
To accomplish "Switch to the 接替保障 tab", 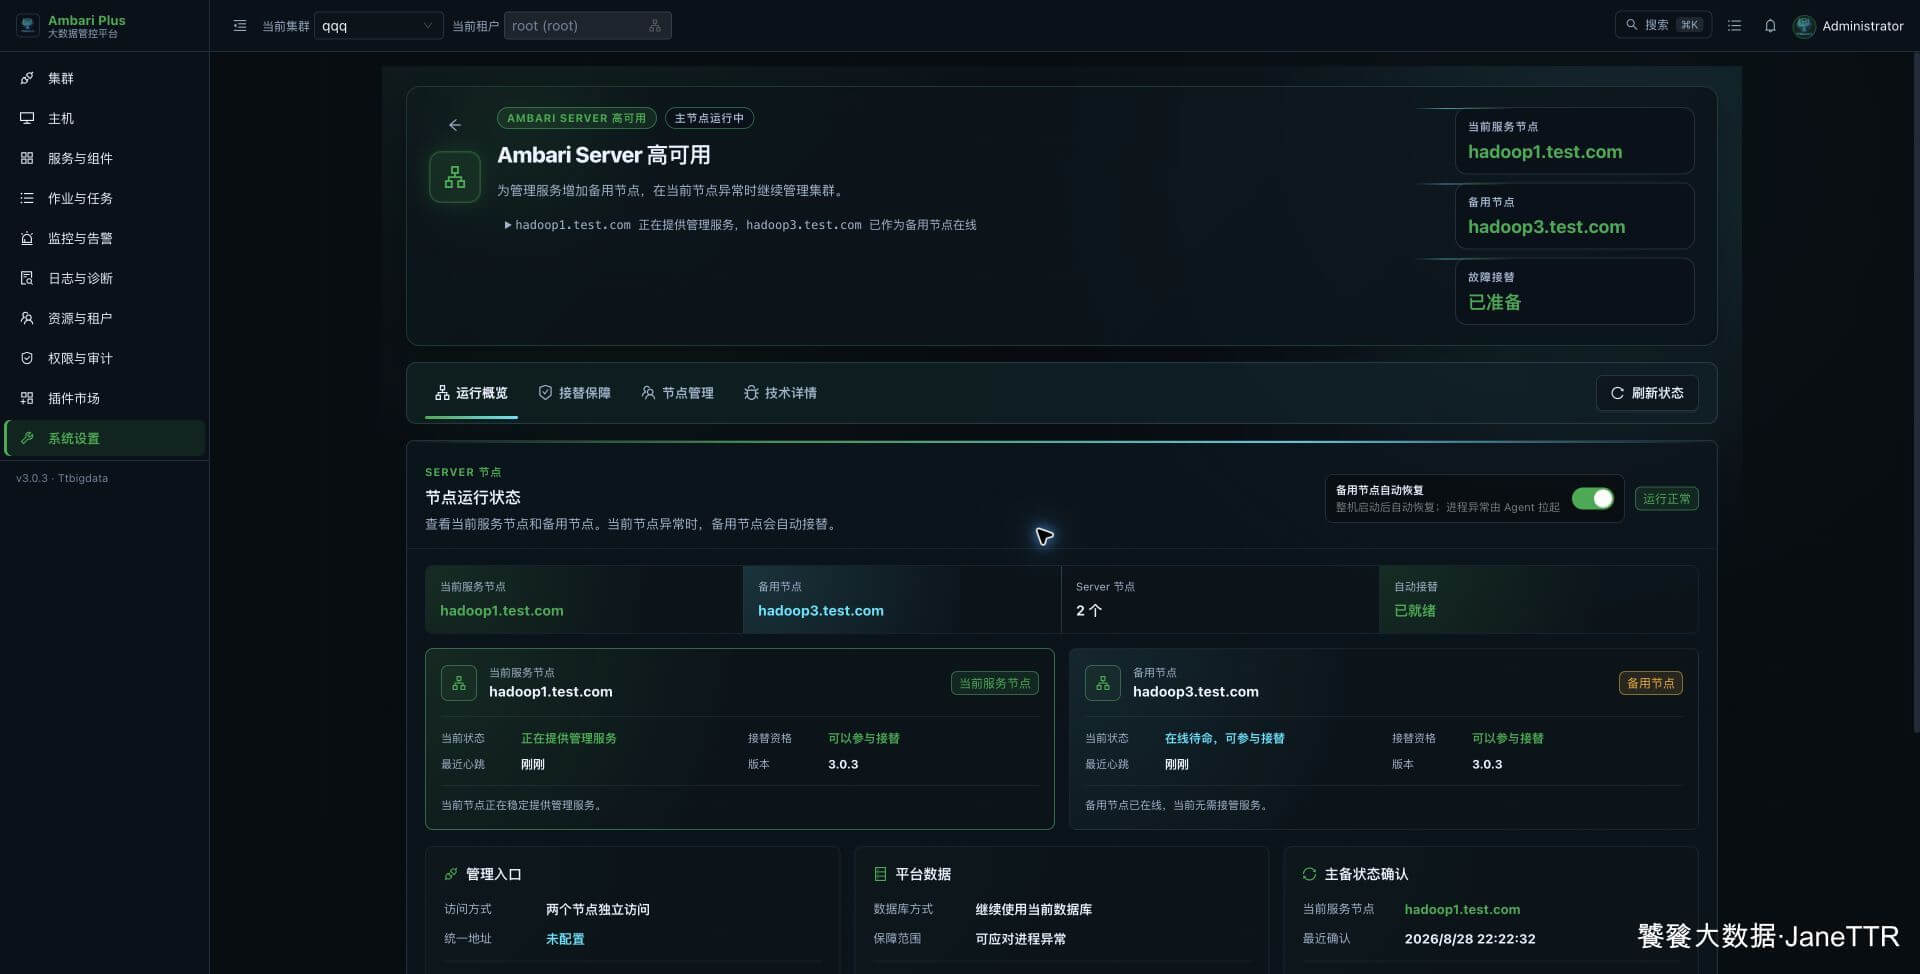I will point(574,393).
